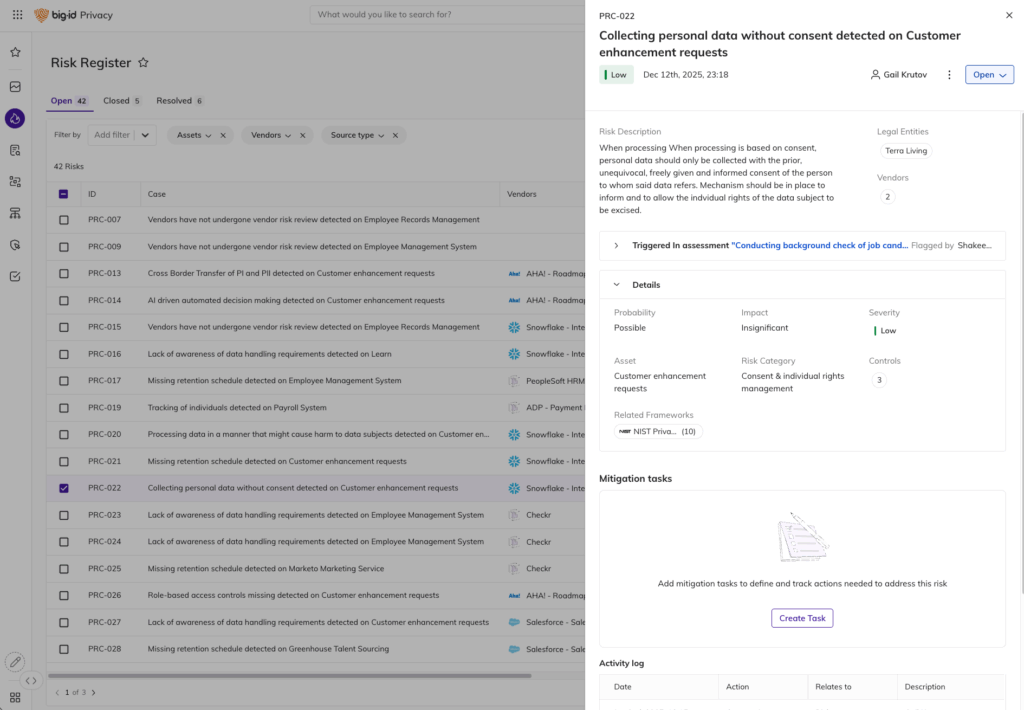
Task: Collapse the Details section chevron
Action: click(617, 285)
